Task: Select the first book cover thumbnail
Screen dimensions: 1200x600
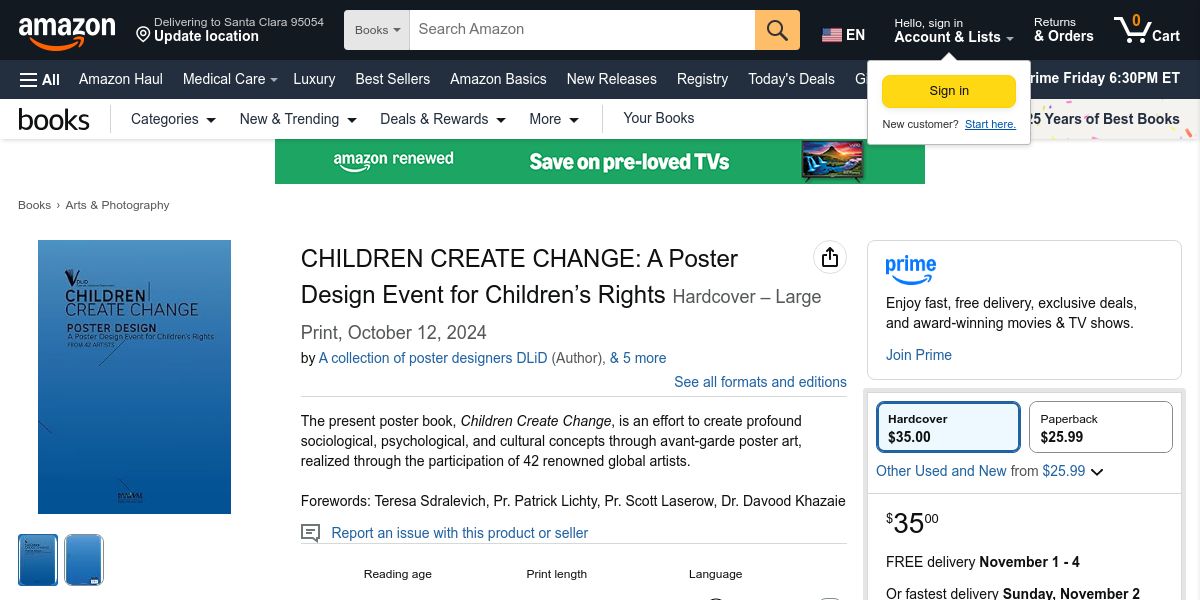Action: (38, 560)
